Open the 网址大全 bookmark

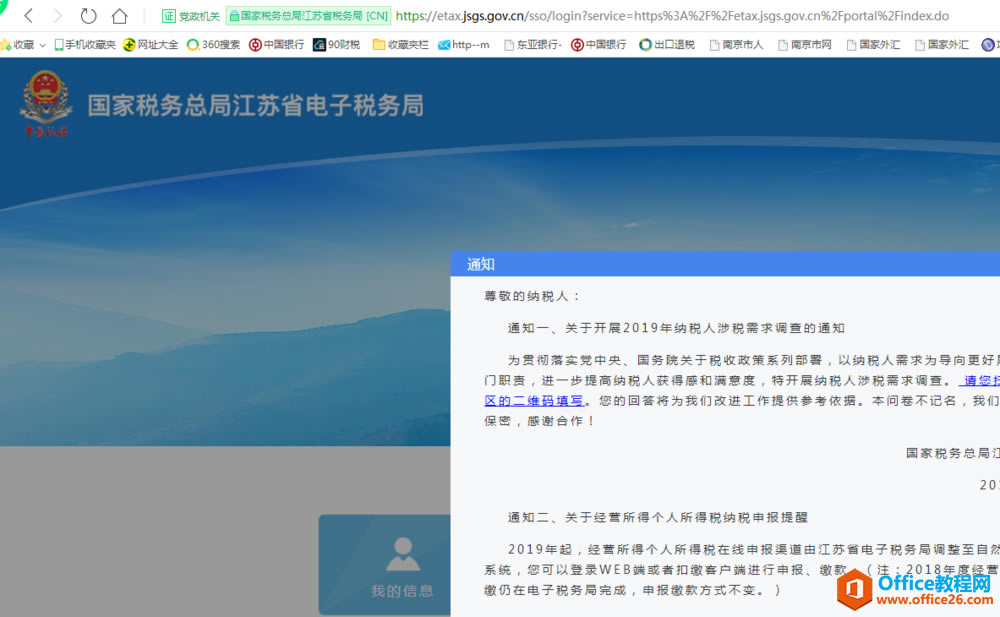[151, 45]
